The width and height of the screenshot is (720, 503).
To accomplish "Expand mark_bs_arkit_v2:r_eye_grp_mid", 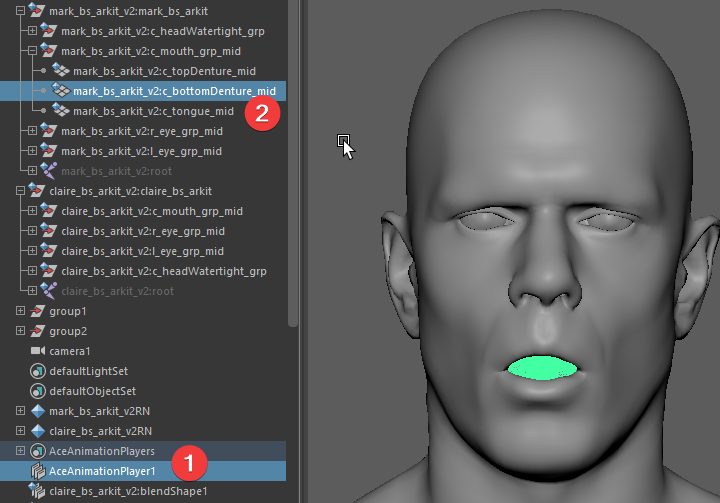I will coord(32,130).
